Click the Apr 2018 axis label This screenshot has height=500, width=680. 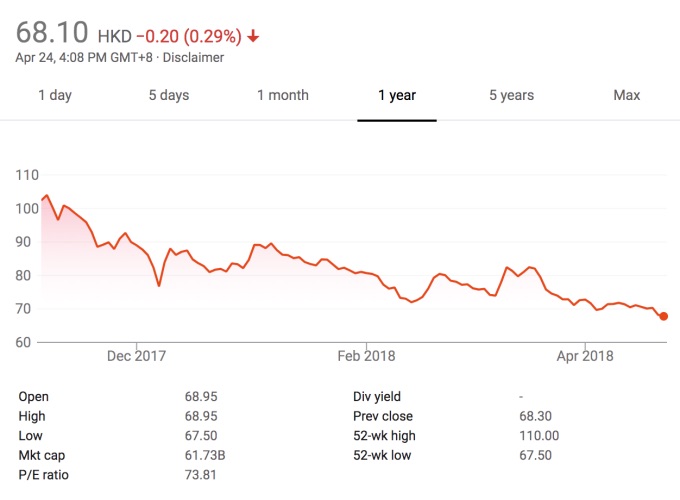[584, 356]
